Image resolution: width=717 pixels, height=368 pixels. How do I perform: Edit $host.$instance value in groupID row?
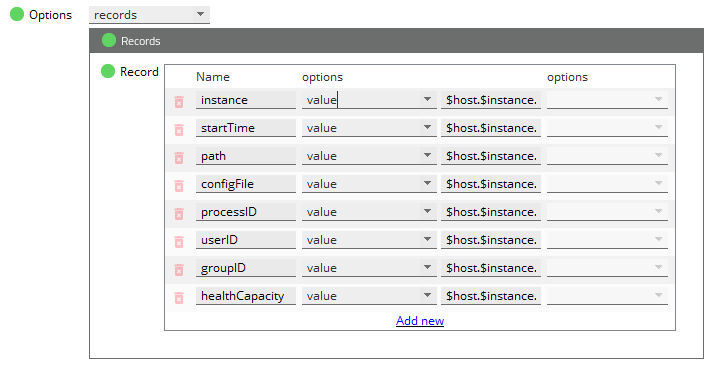491,267
